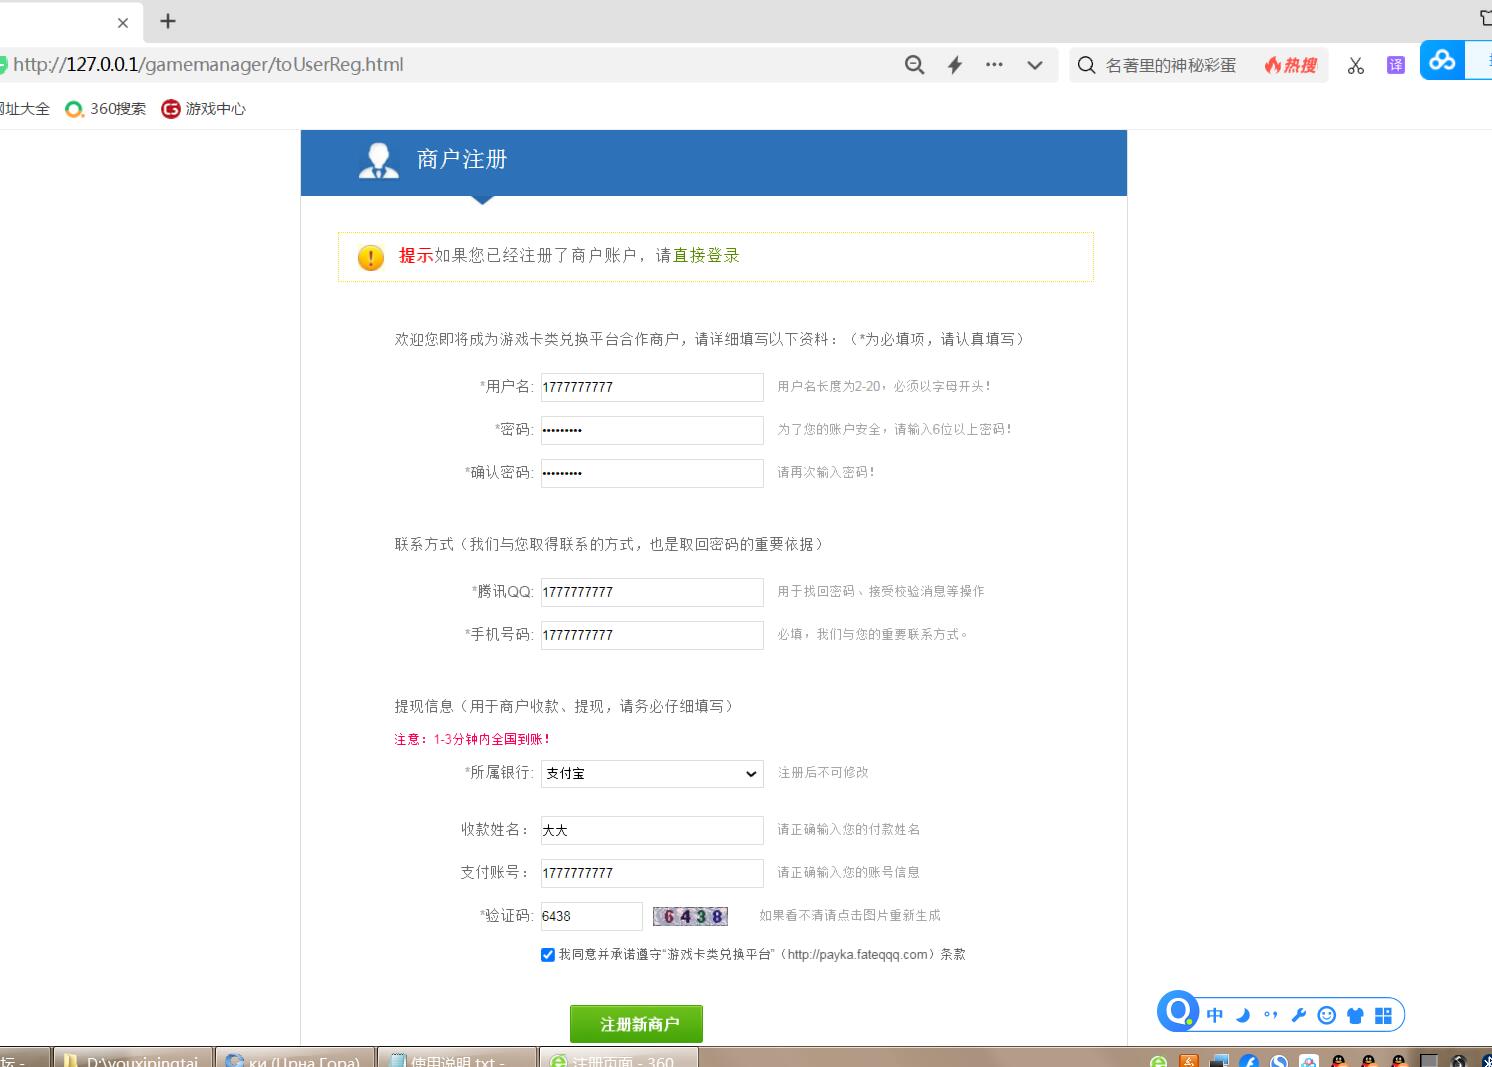Expand the address bar dropdown chevron
The width and height of the screenshot is (1492, 1067).
1035,65
